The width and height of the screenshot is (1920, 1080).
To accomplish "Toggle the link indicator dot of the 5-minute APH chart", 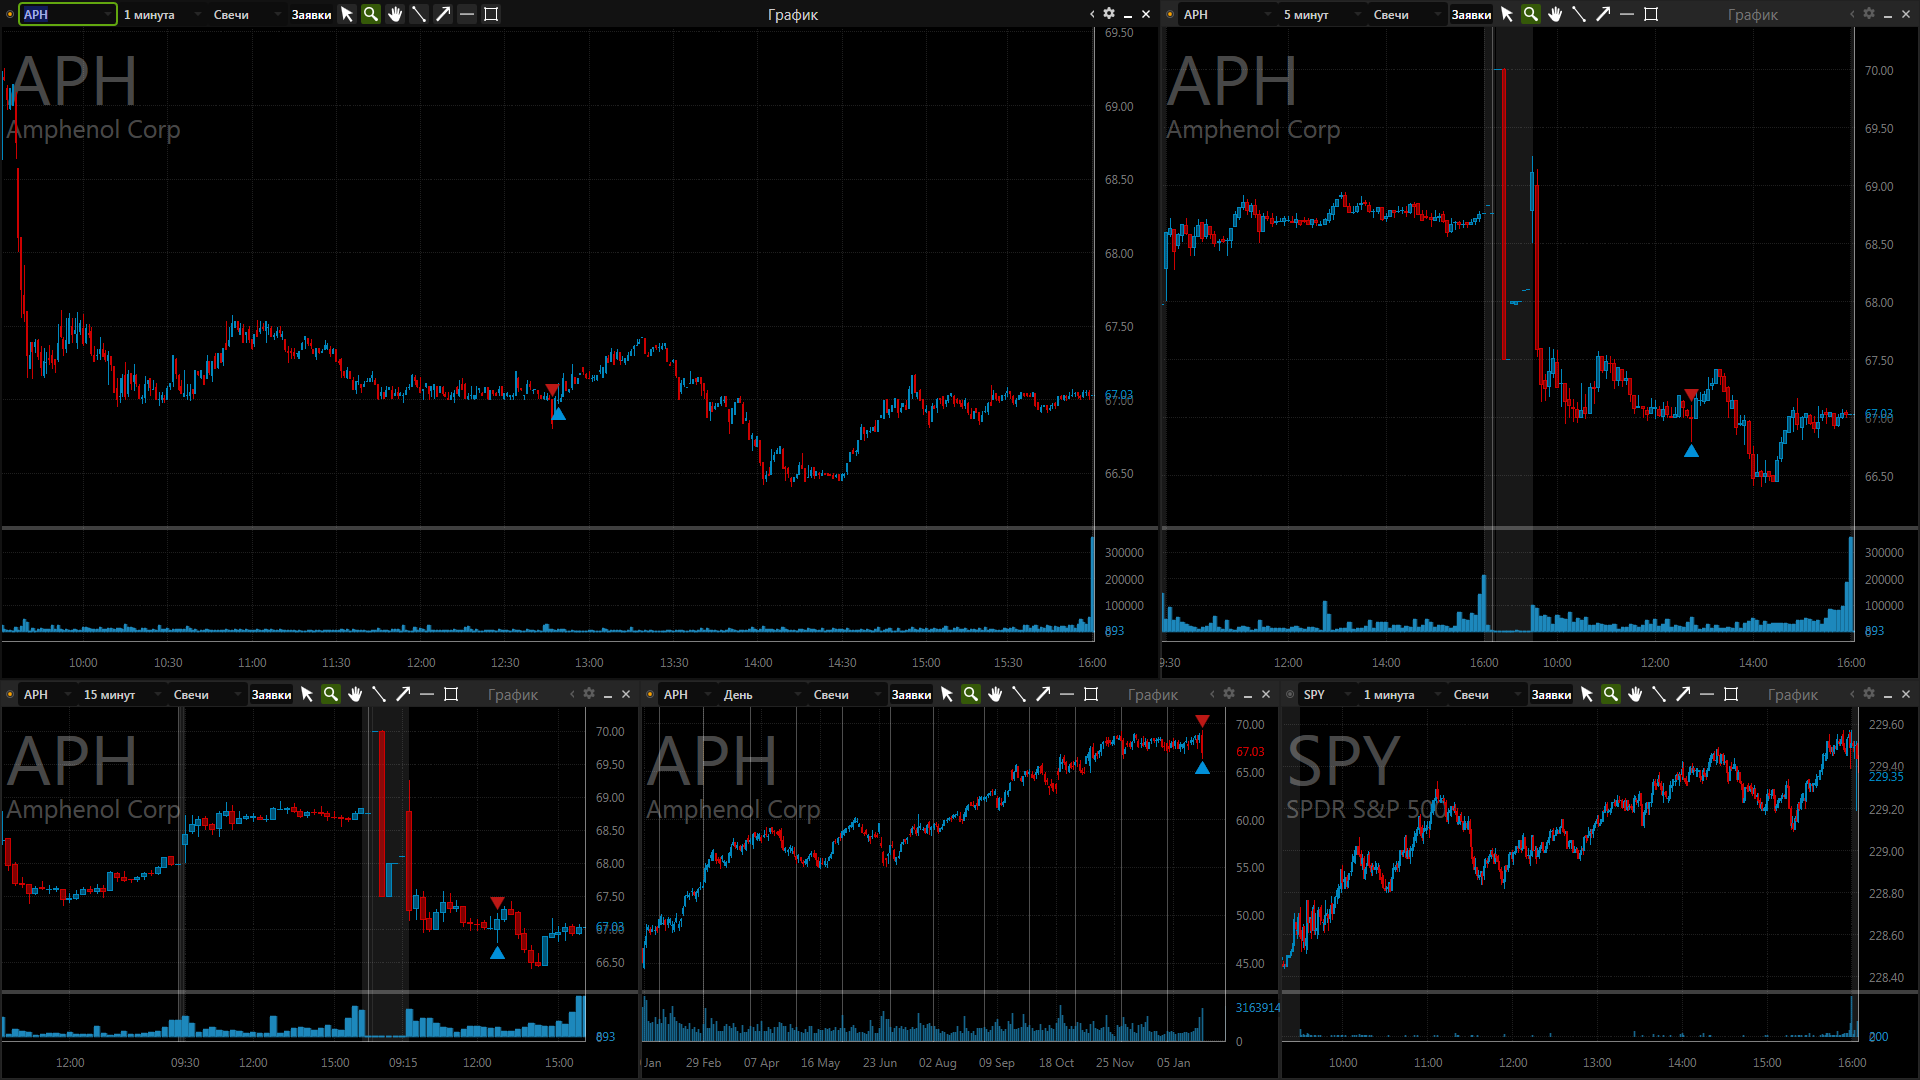I will point(1170,14).
